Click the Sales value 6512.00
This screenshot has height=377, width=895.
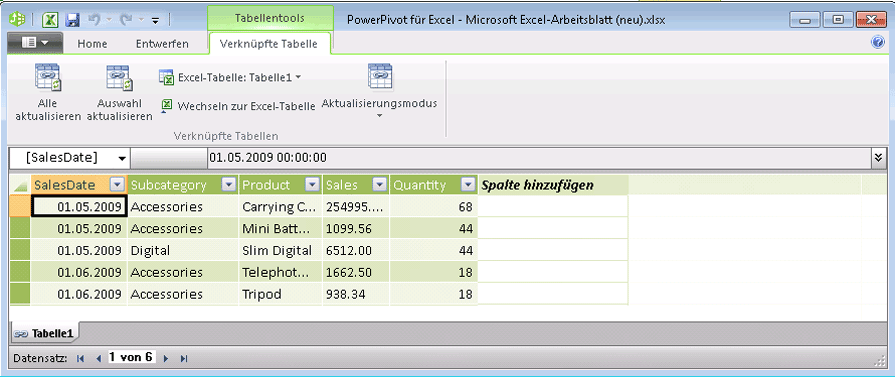(x=356, y=250)
